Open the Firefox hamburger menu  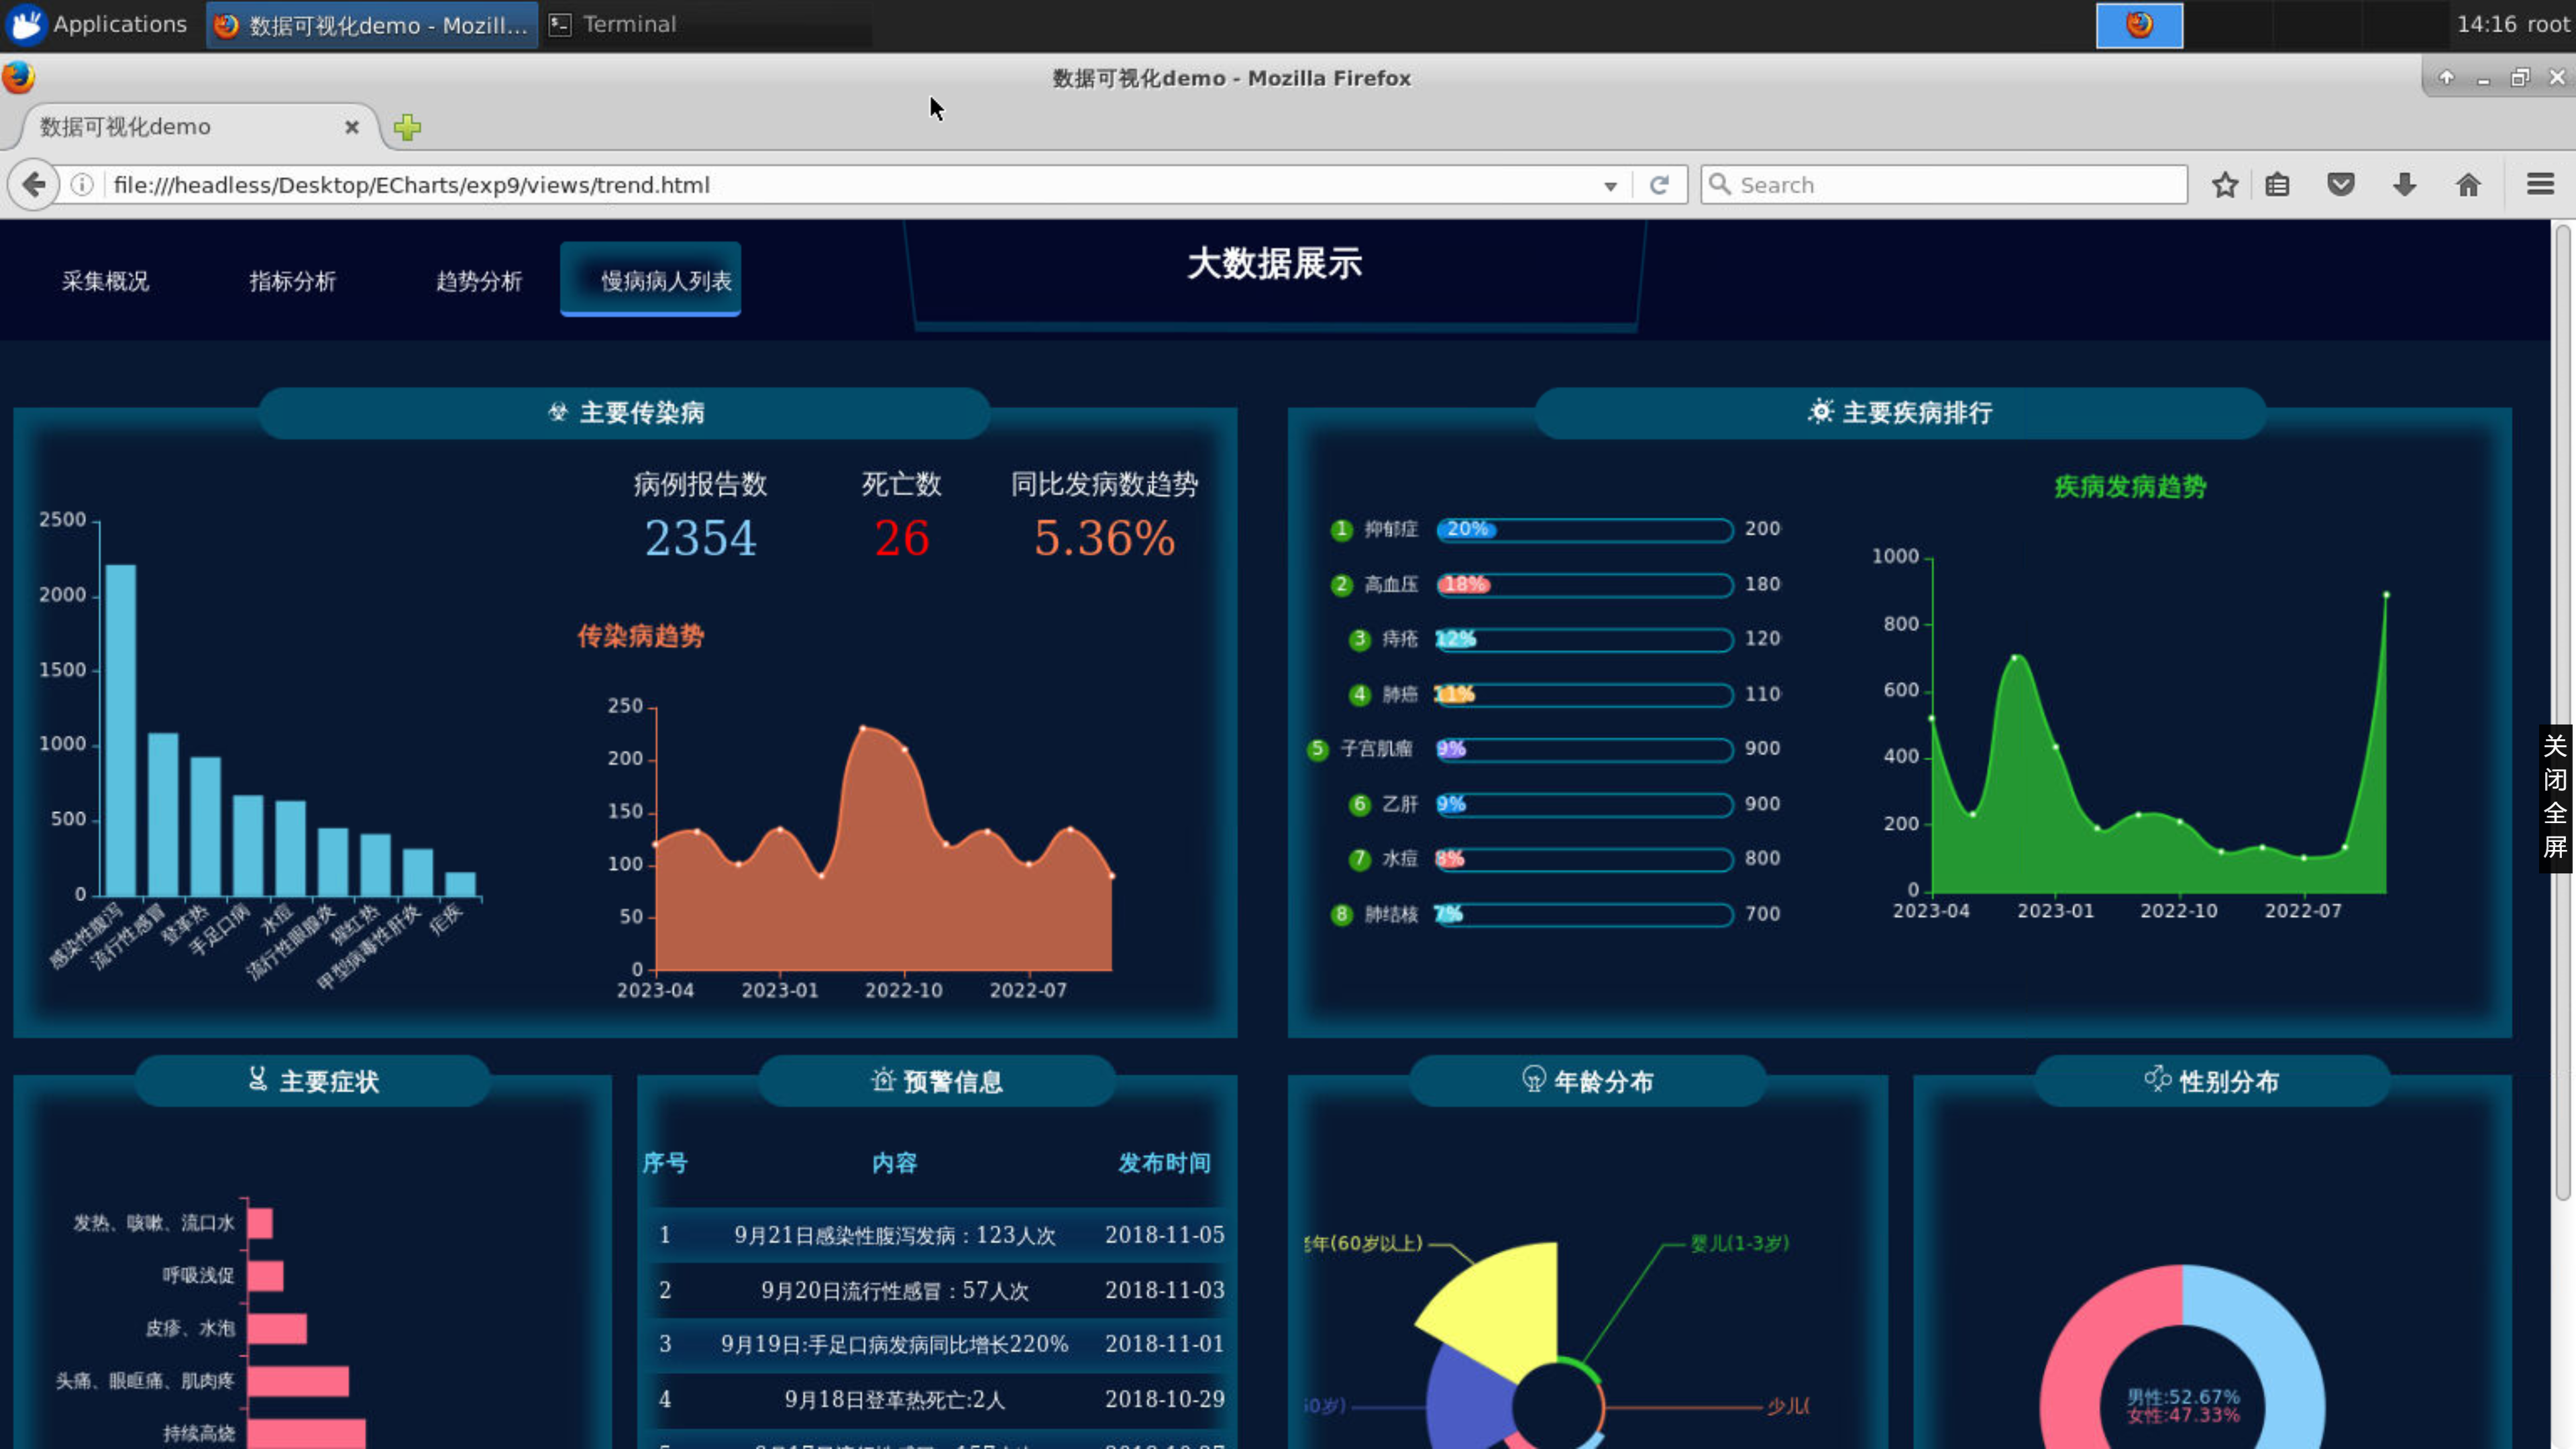pos(2540,185)
